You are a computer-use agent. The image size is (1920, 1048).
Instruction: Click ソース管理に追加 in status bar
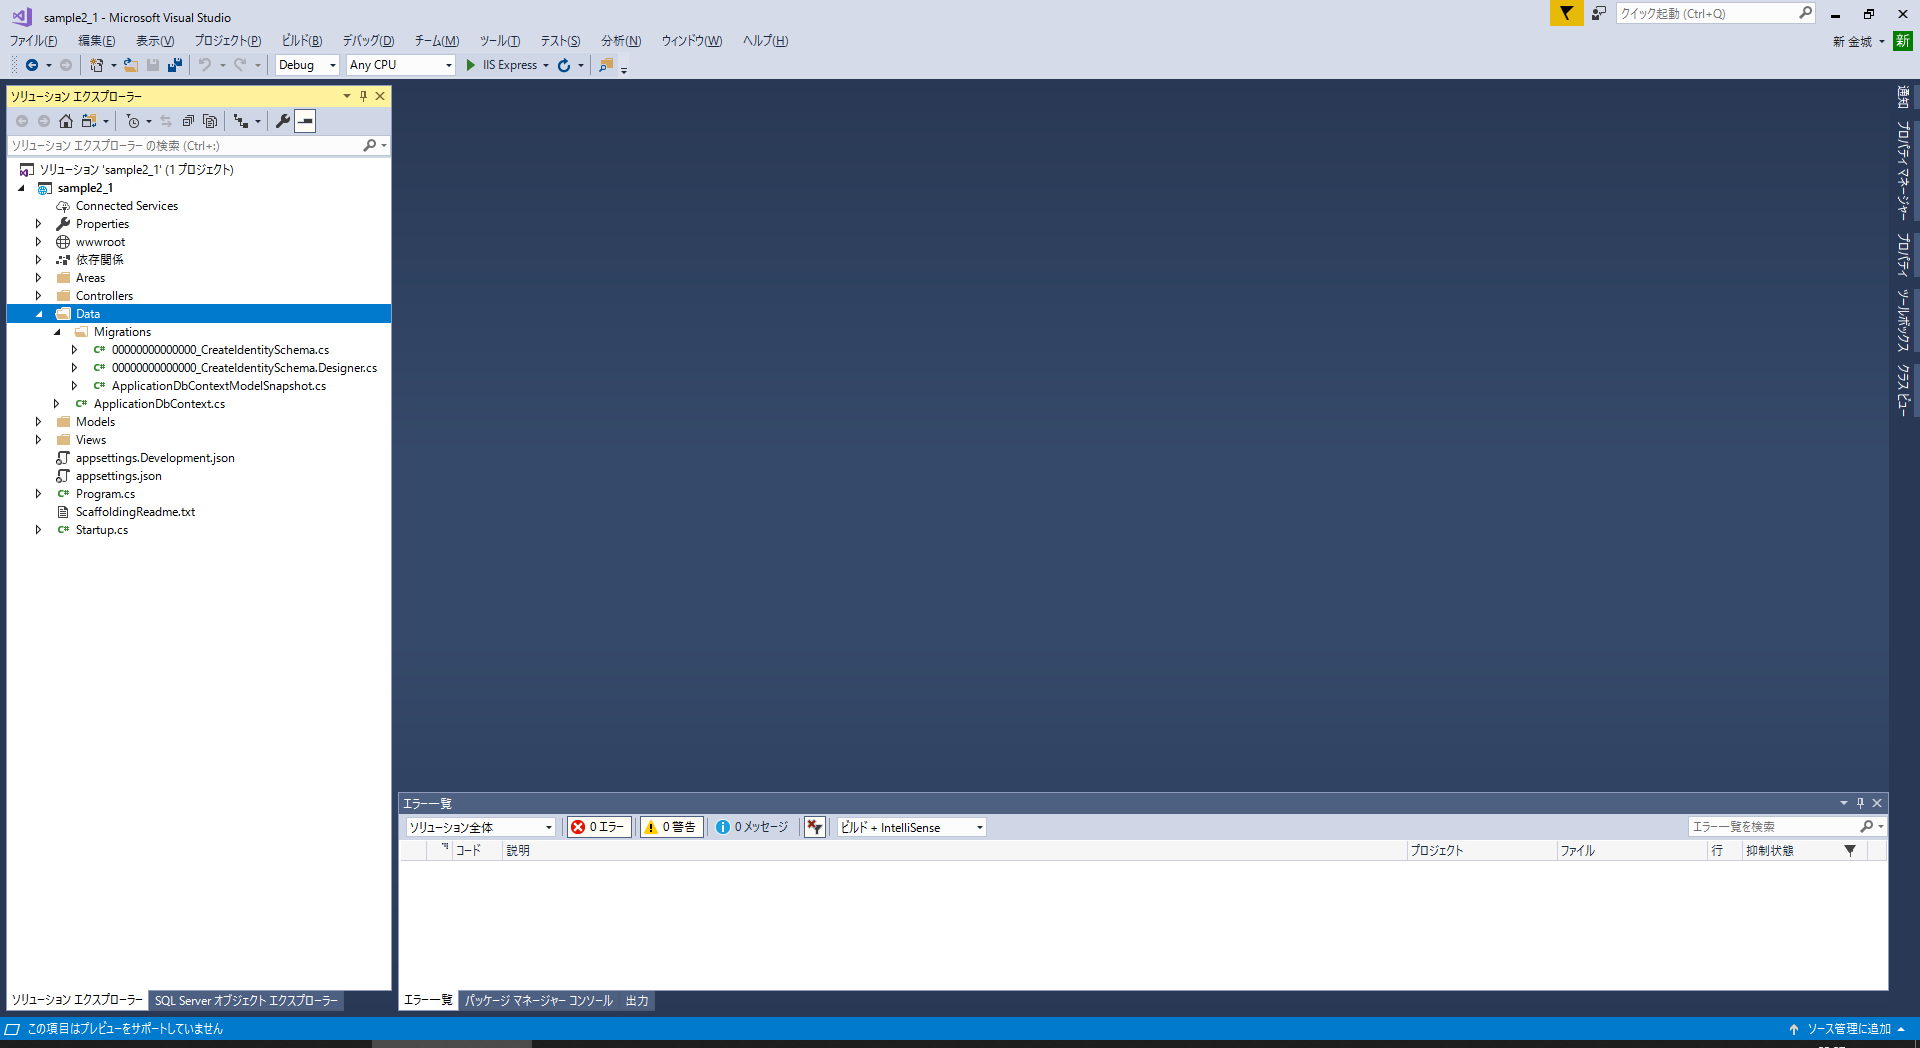coord(1849,1029)
